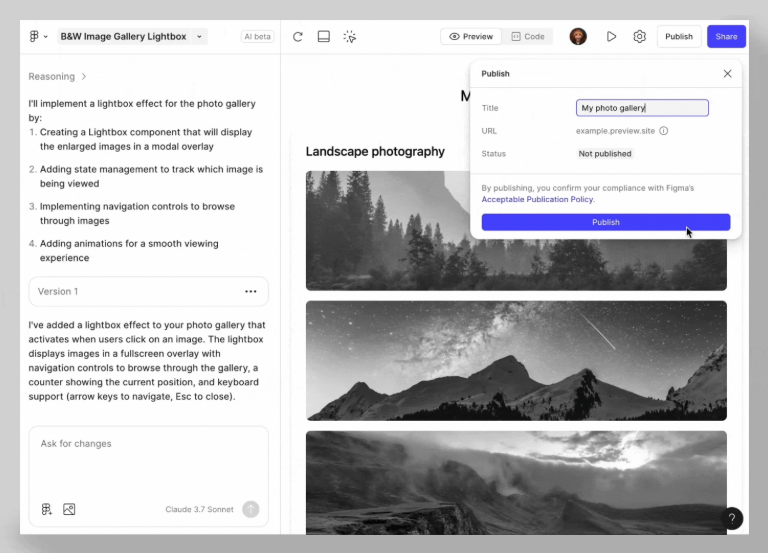This screenshot has height=553, width=768.
Task: Click step 'Adding state management' text
Action: [x=151, y=176]
